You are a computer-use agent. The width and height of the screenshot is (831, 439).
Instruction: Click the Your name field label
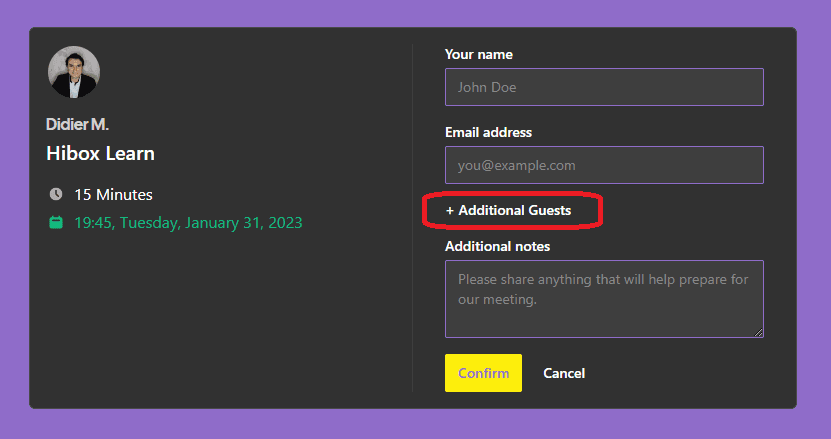point(479,54)
